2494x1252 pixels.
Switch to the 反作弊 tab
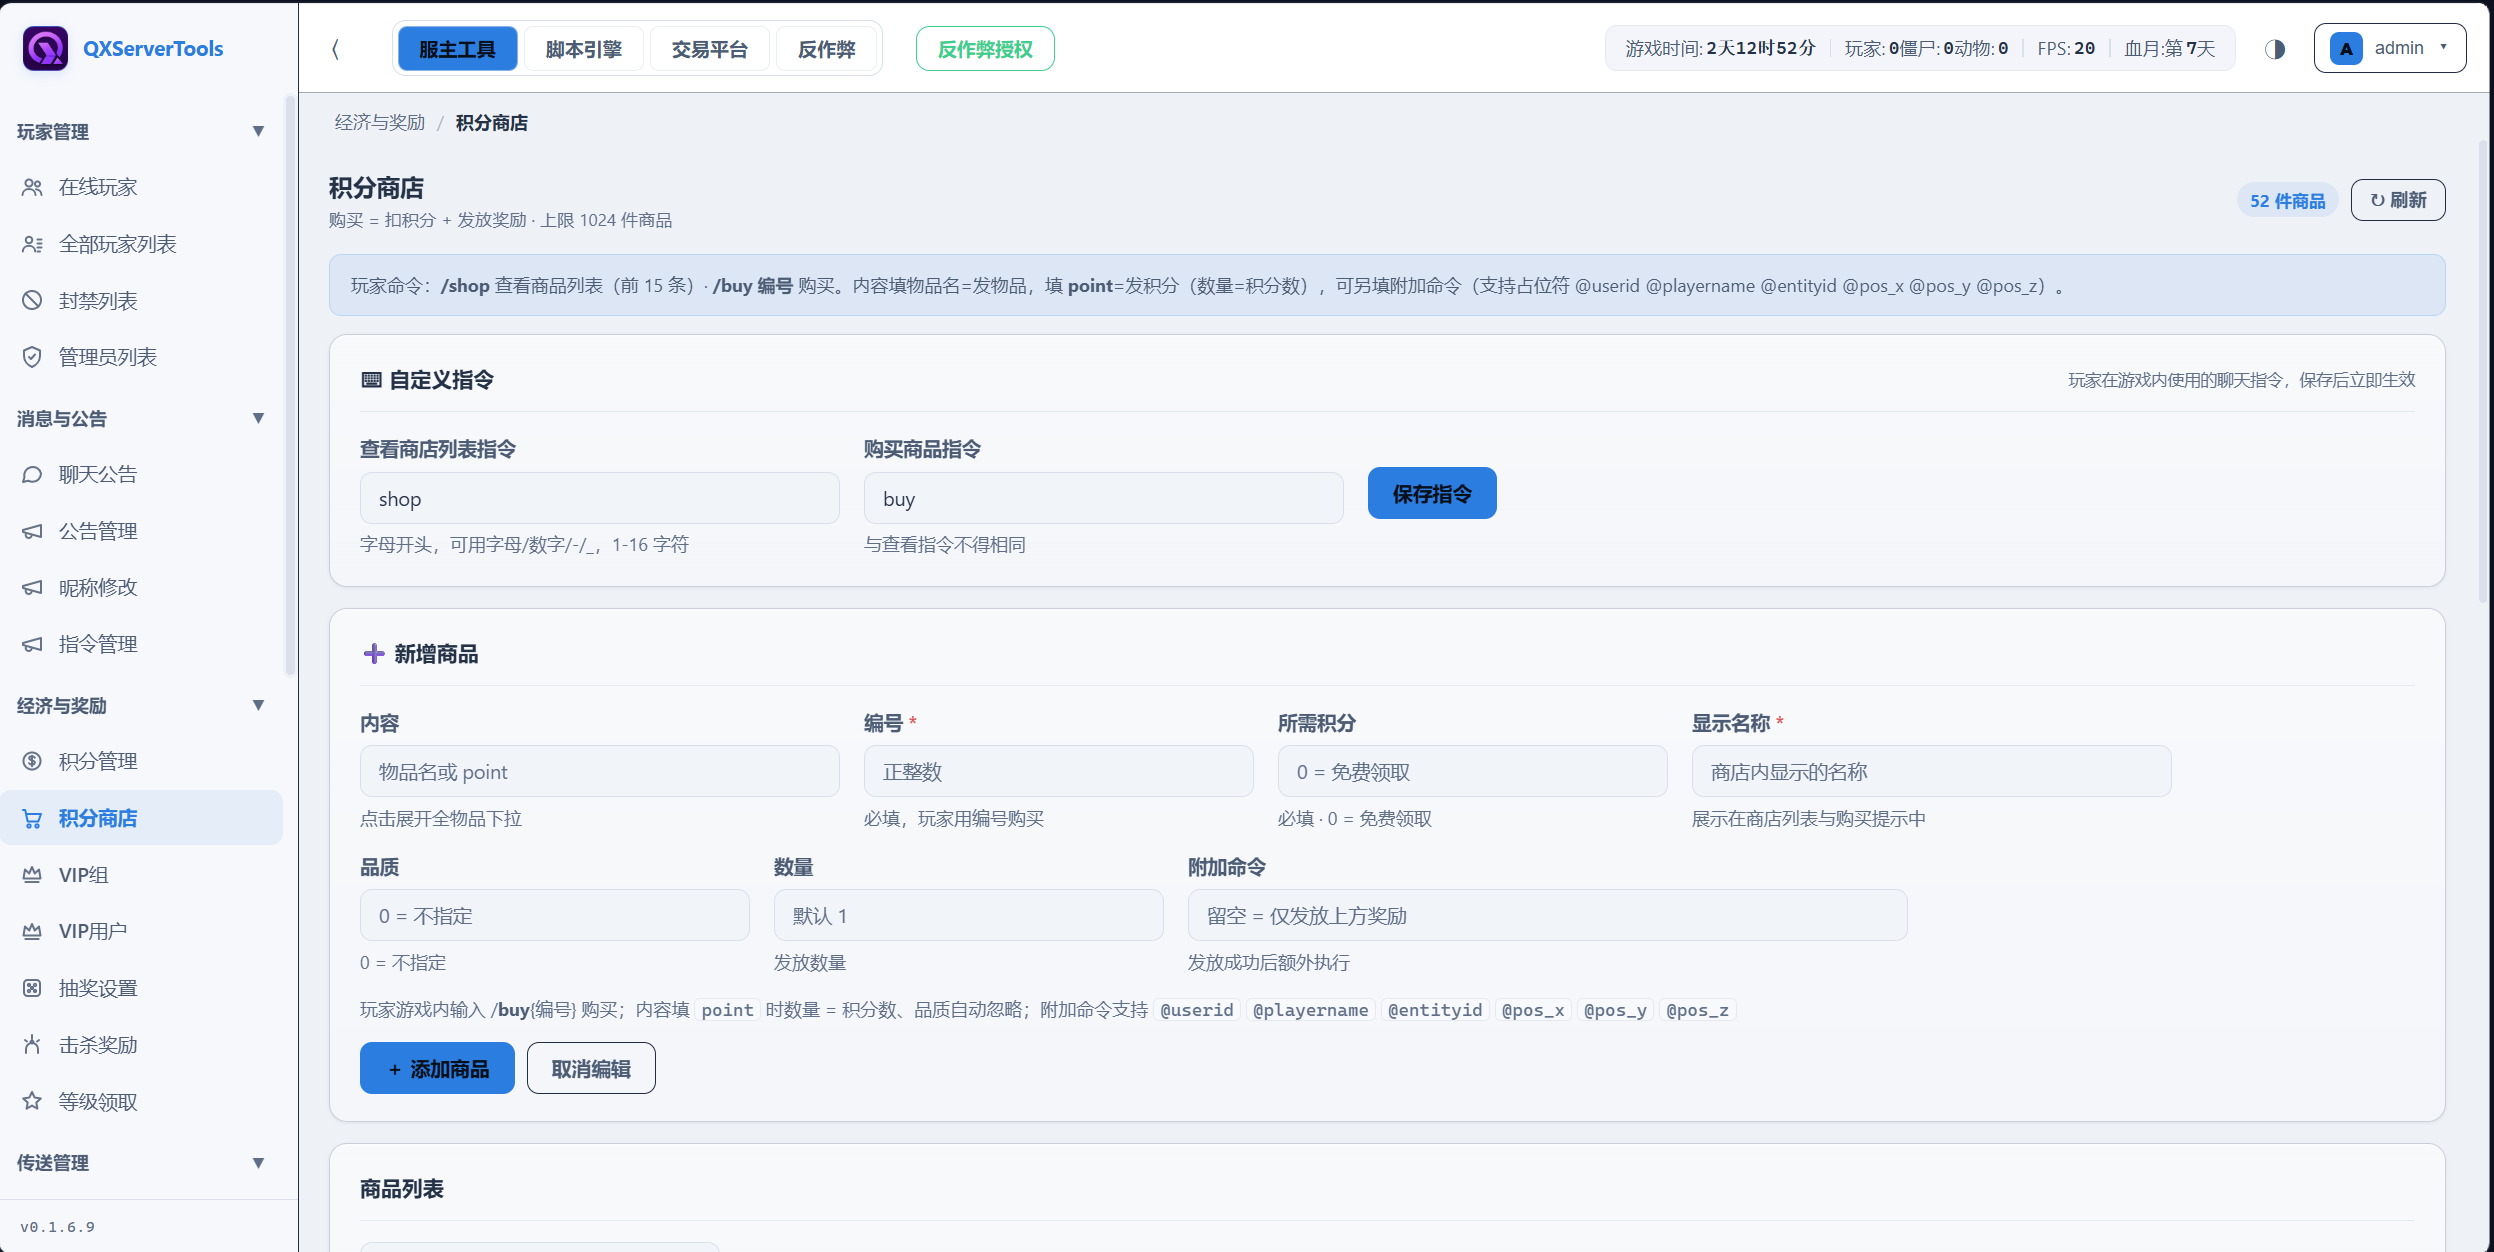pyautogui.click(x=827, y=49)
